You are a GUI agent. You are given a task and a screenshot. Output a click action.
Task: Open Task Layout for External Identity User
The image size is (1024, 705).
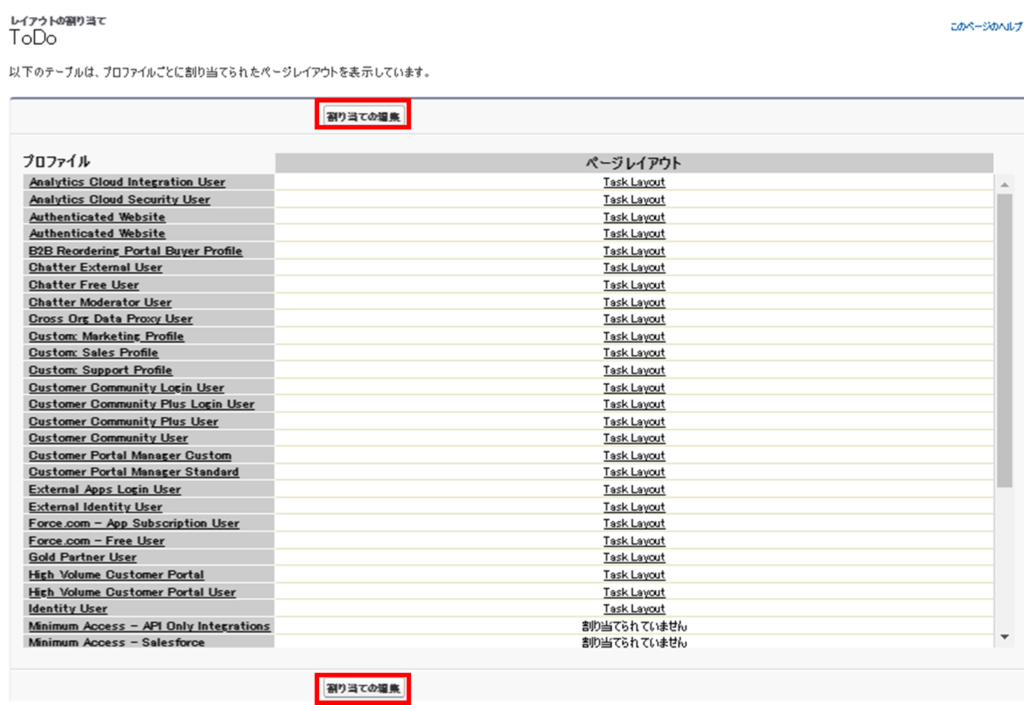coord(633,507)
